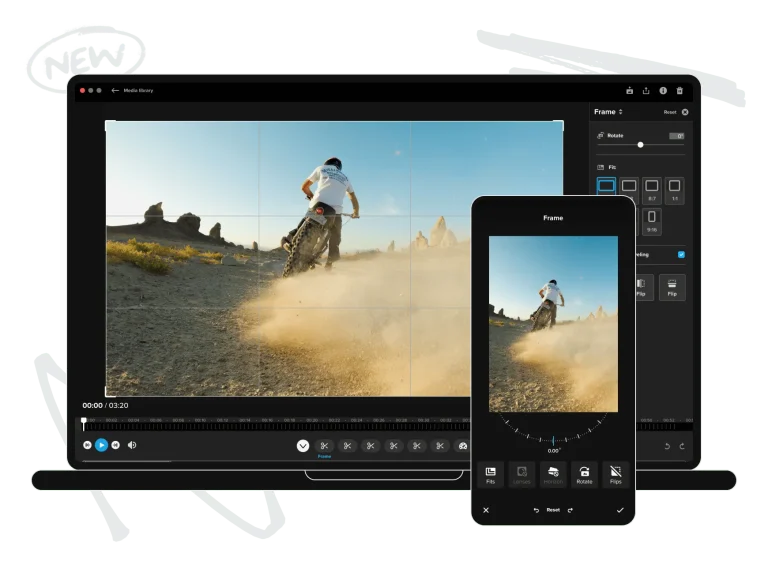
Task: Click the redo arrow on desktop toolbar
Action: [x=682, y=446]
